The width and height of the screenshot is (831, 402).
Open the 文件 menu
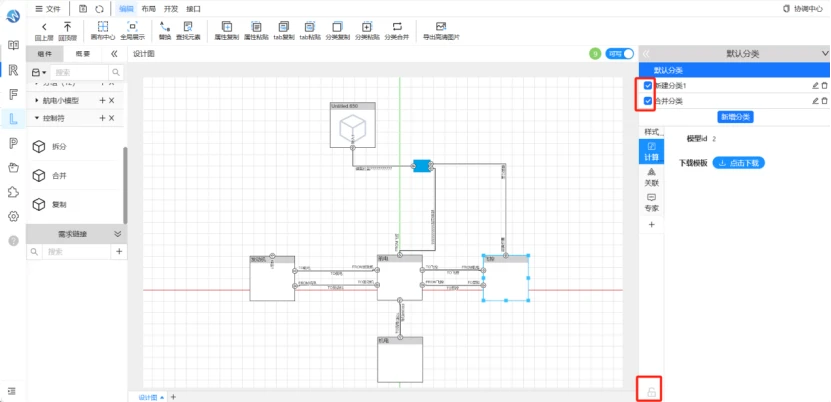(x=48, y=8)
